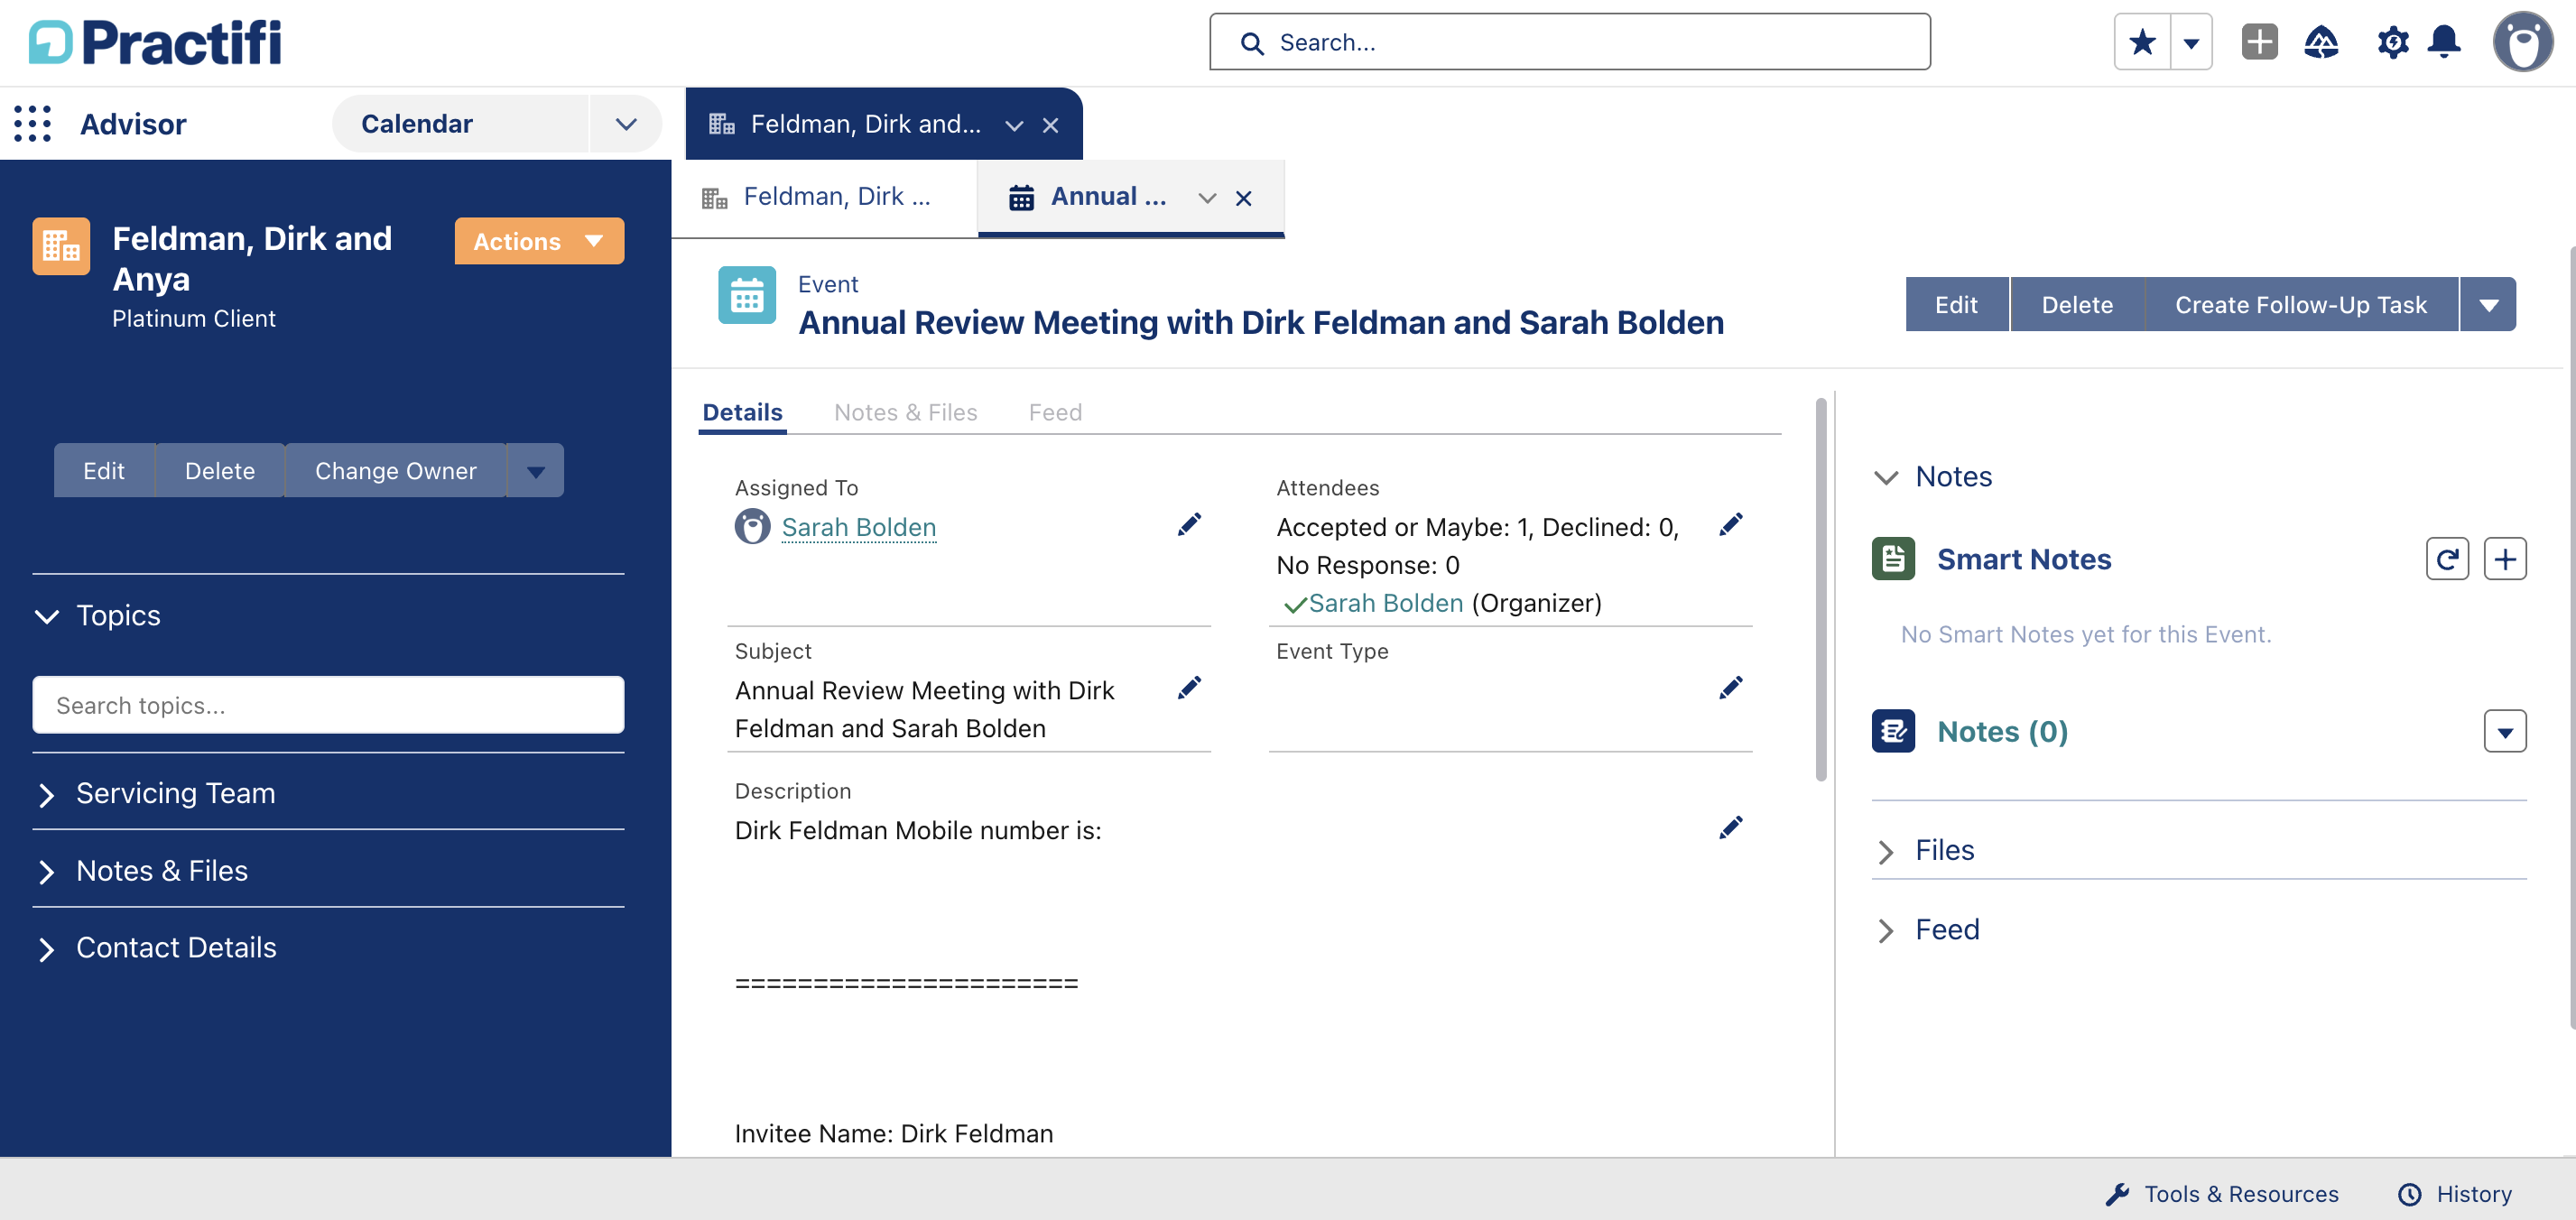The width and height of the screenshot is (2576, 1220).
Task: Select the Details tab
Action: click(742, 412)
